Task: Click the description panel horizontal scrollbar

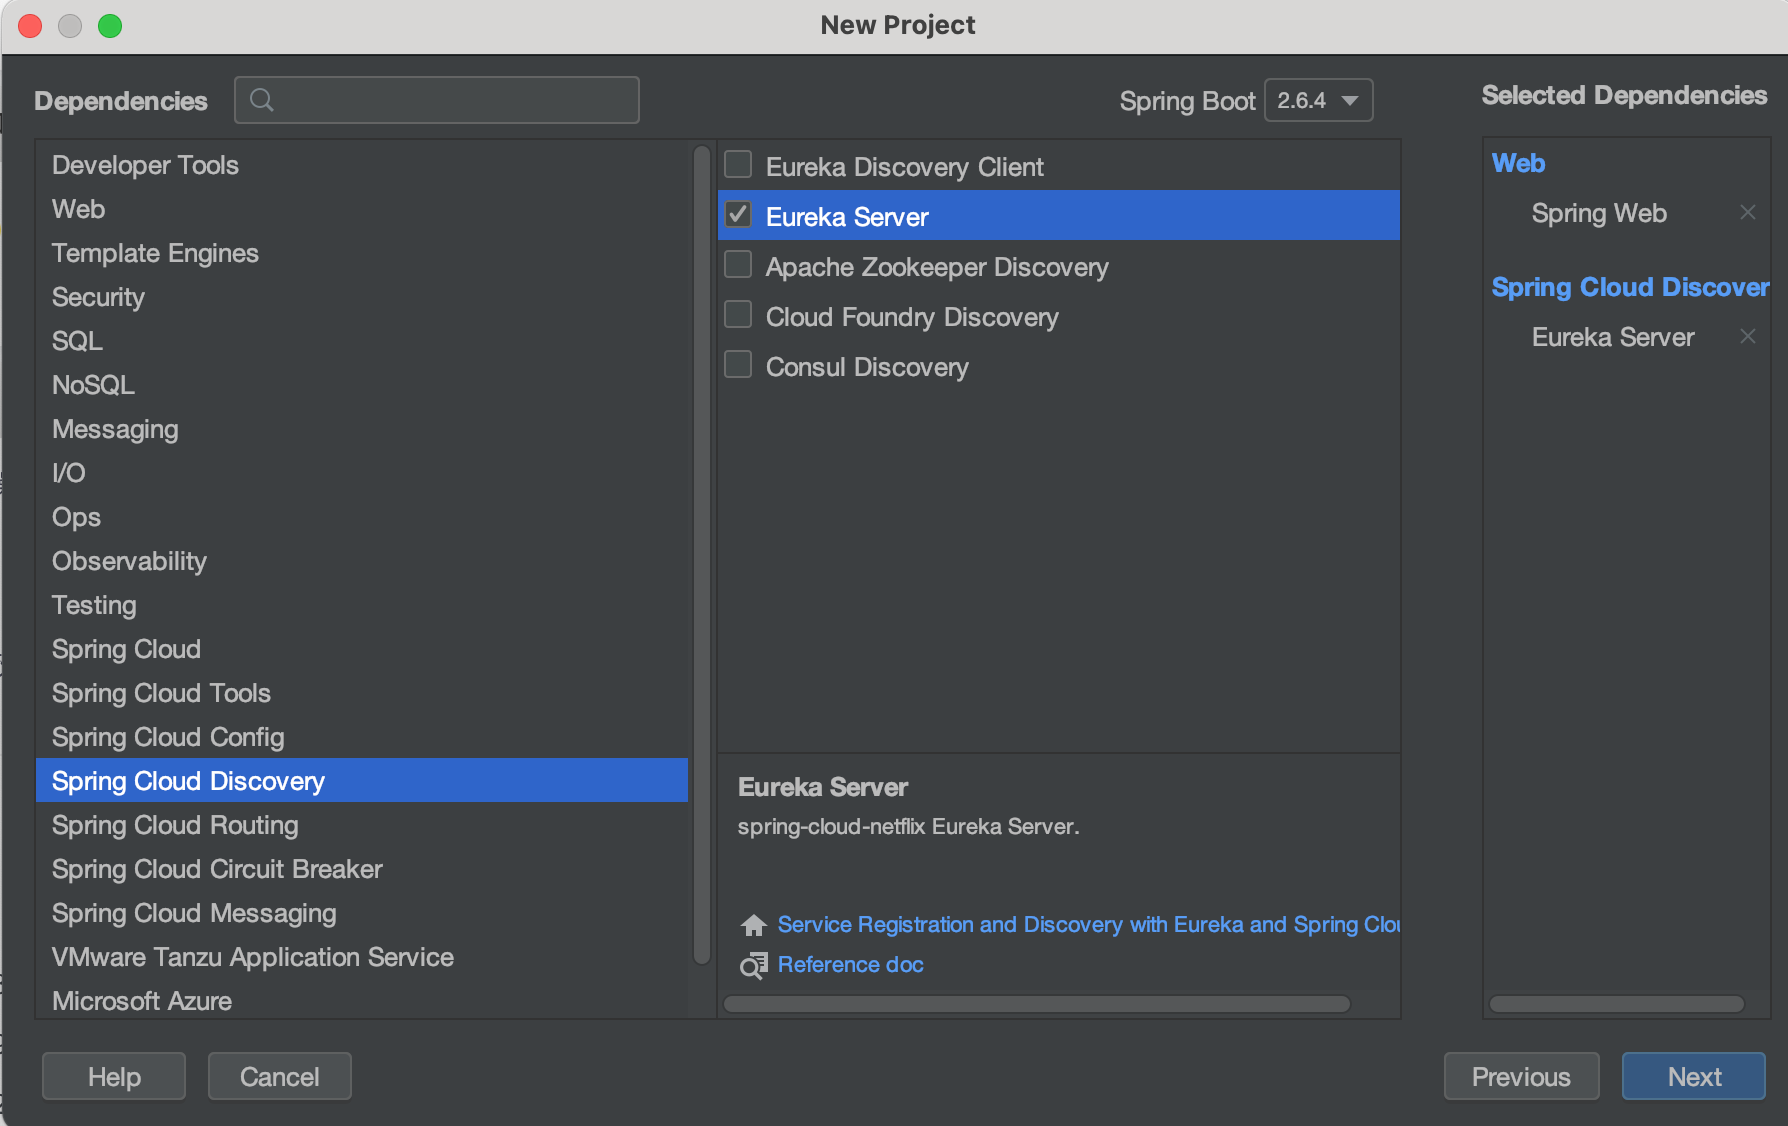Action: pyautogui.click(x=1037, y=1004)
